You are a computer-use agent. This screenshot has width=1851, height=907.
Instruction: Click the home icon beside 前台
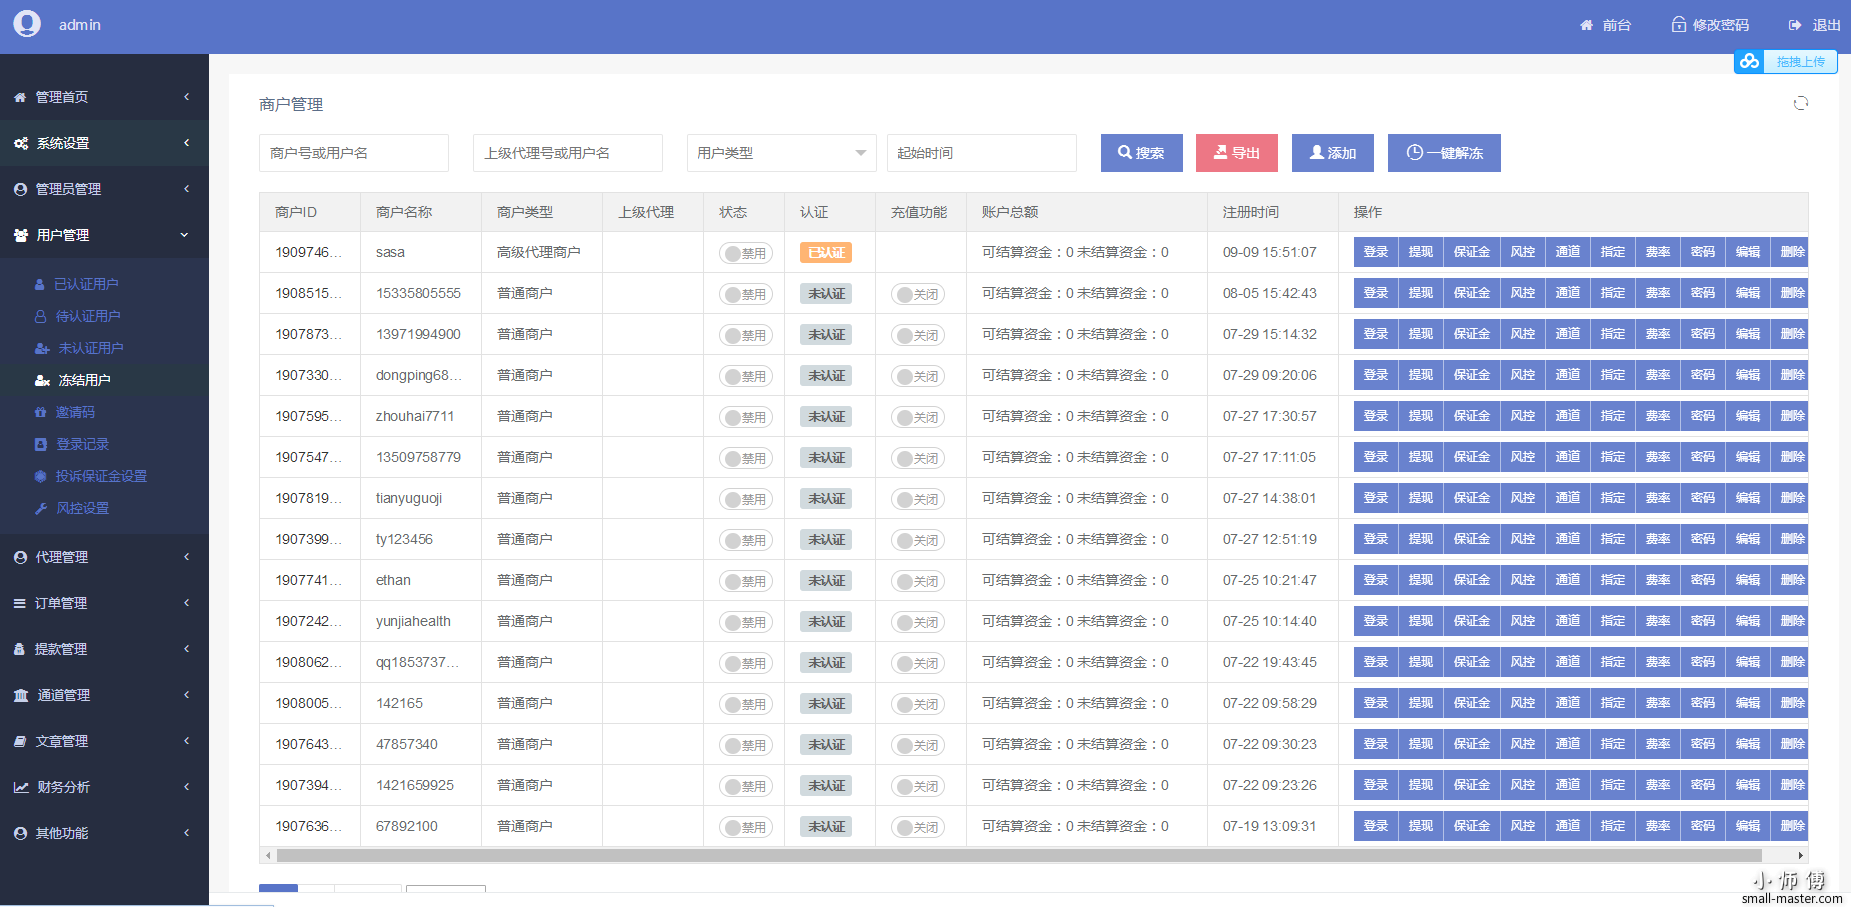coord(1586,25)
